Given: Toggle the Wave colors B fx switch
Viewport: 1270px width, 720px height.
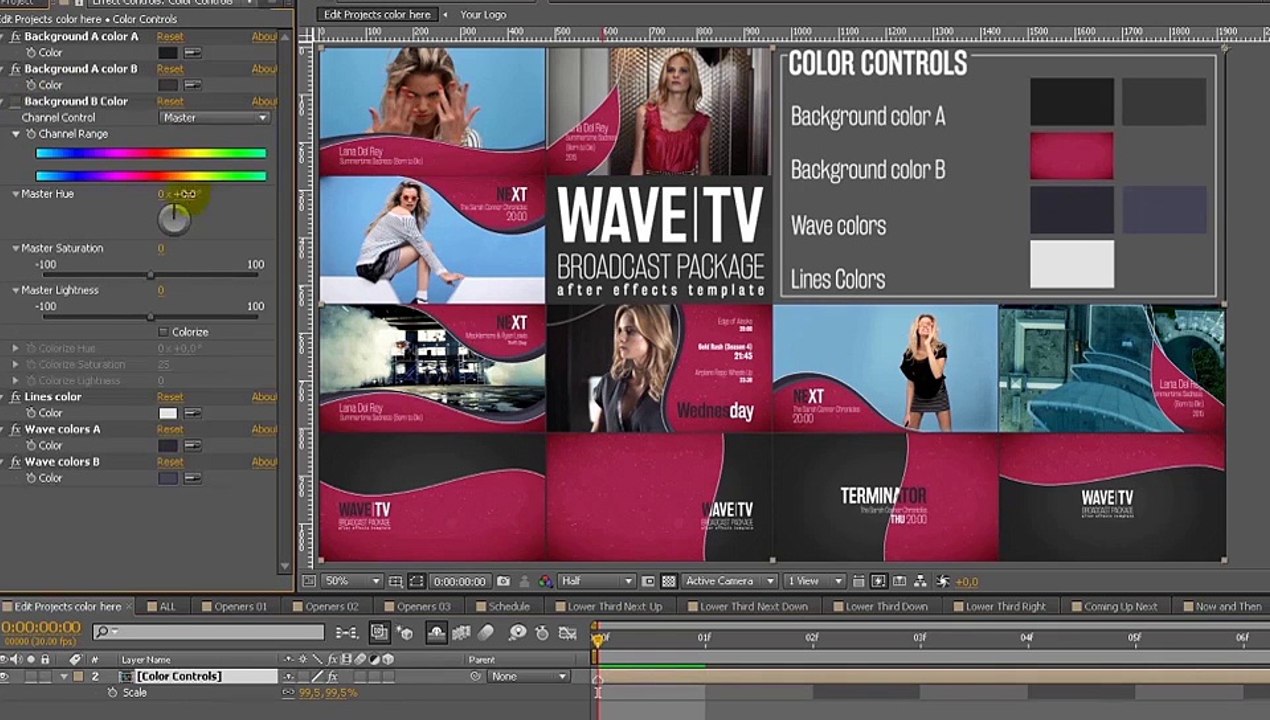Looking at the screenshot, I should pos(15,462).
